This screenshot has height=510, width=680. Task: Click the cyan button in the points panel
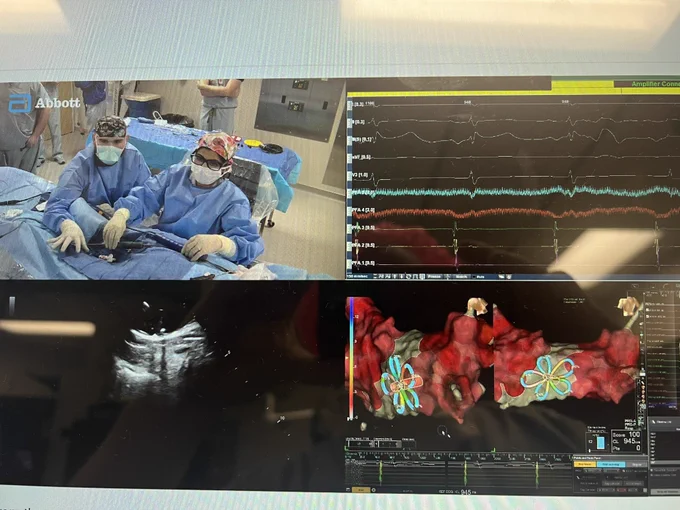tap(611, 464)
